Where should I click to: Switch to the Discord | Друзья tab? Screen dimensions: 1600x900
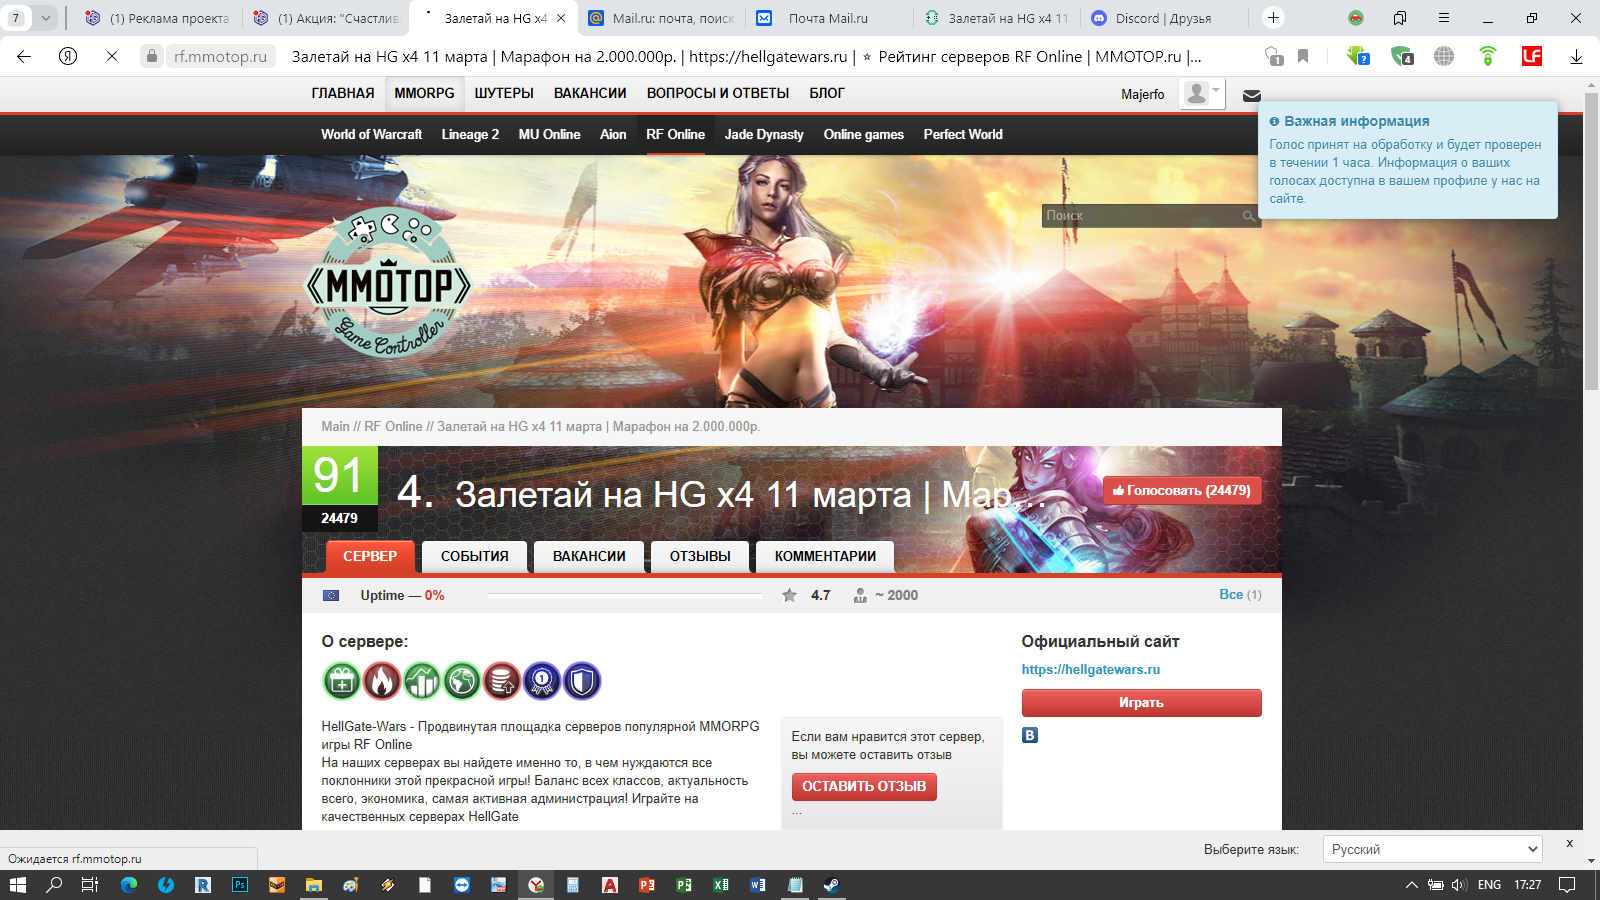click(x=1164, y=18)
